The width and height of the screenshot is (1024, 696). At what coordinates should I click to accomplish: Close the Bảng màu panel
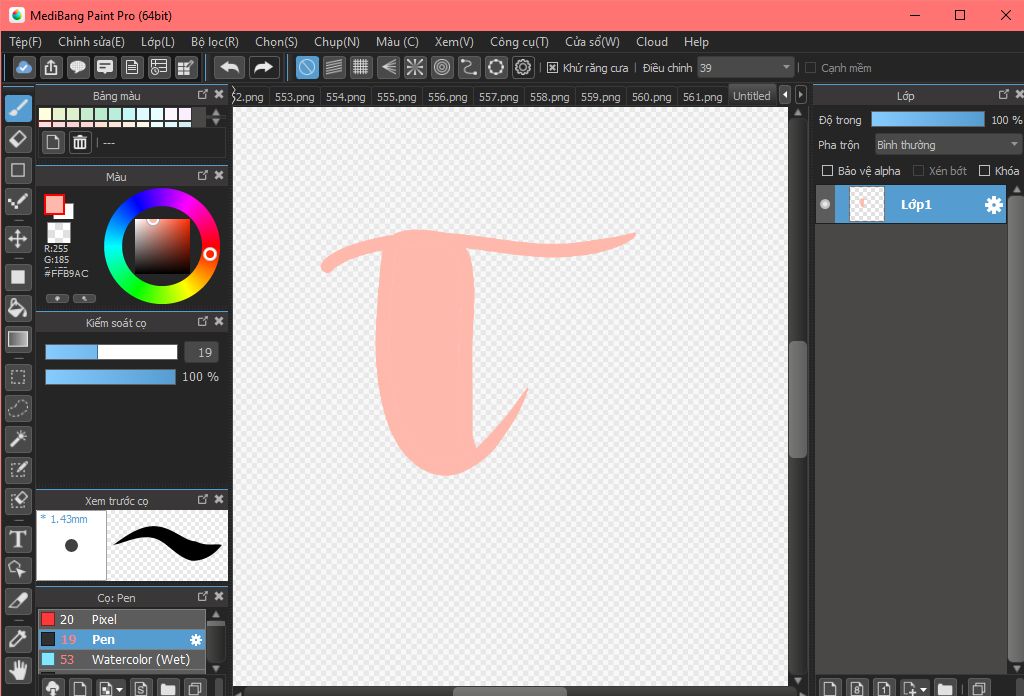tap(219, 95)
